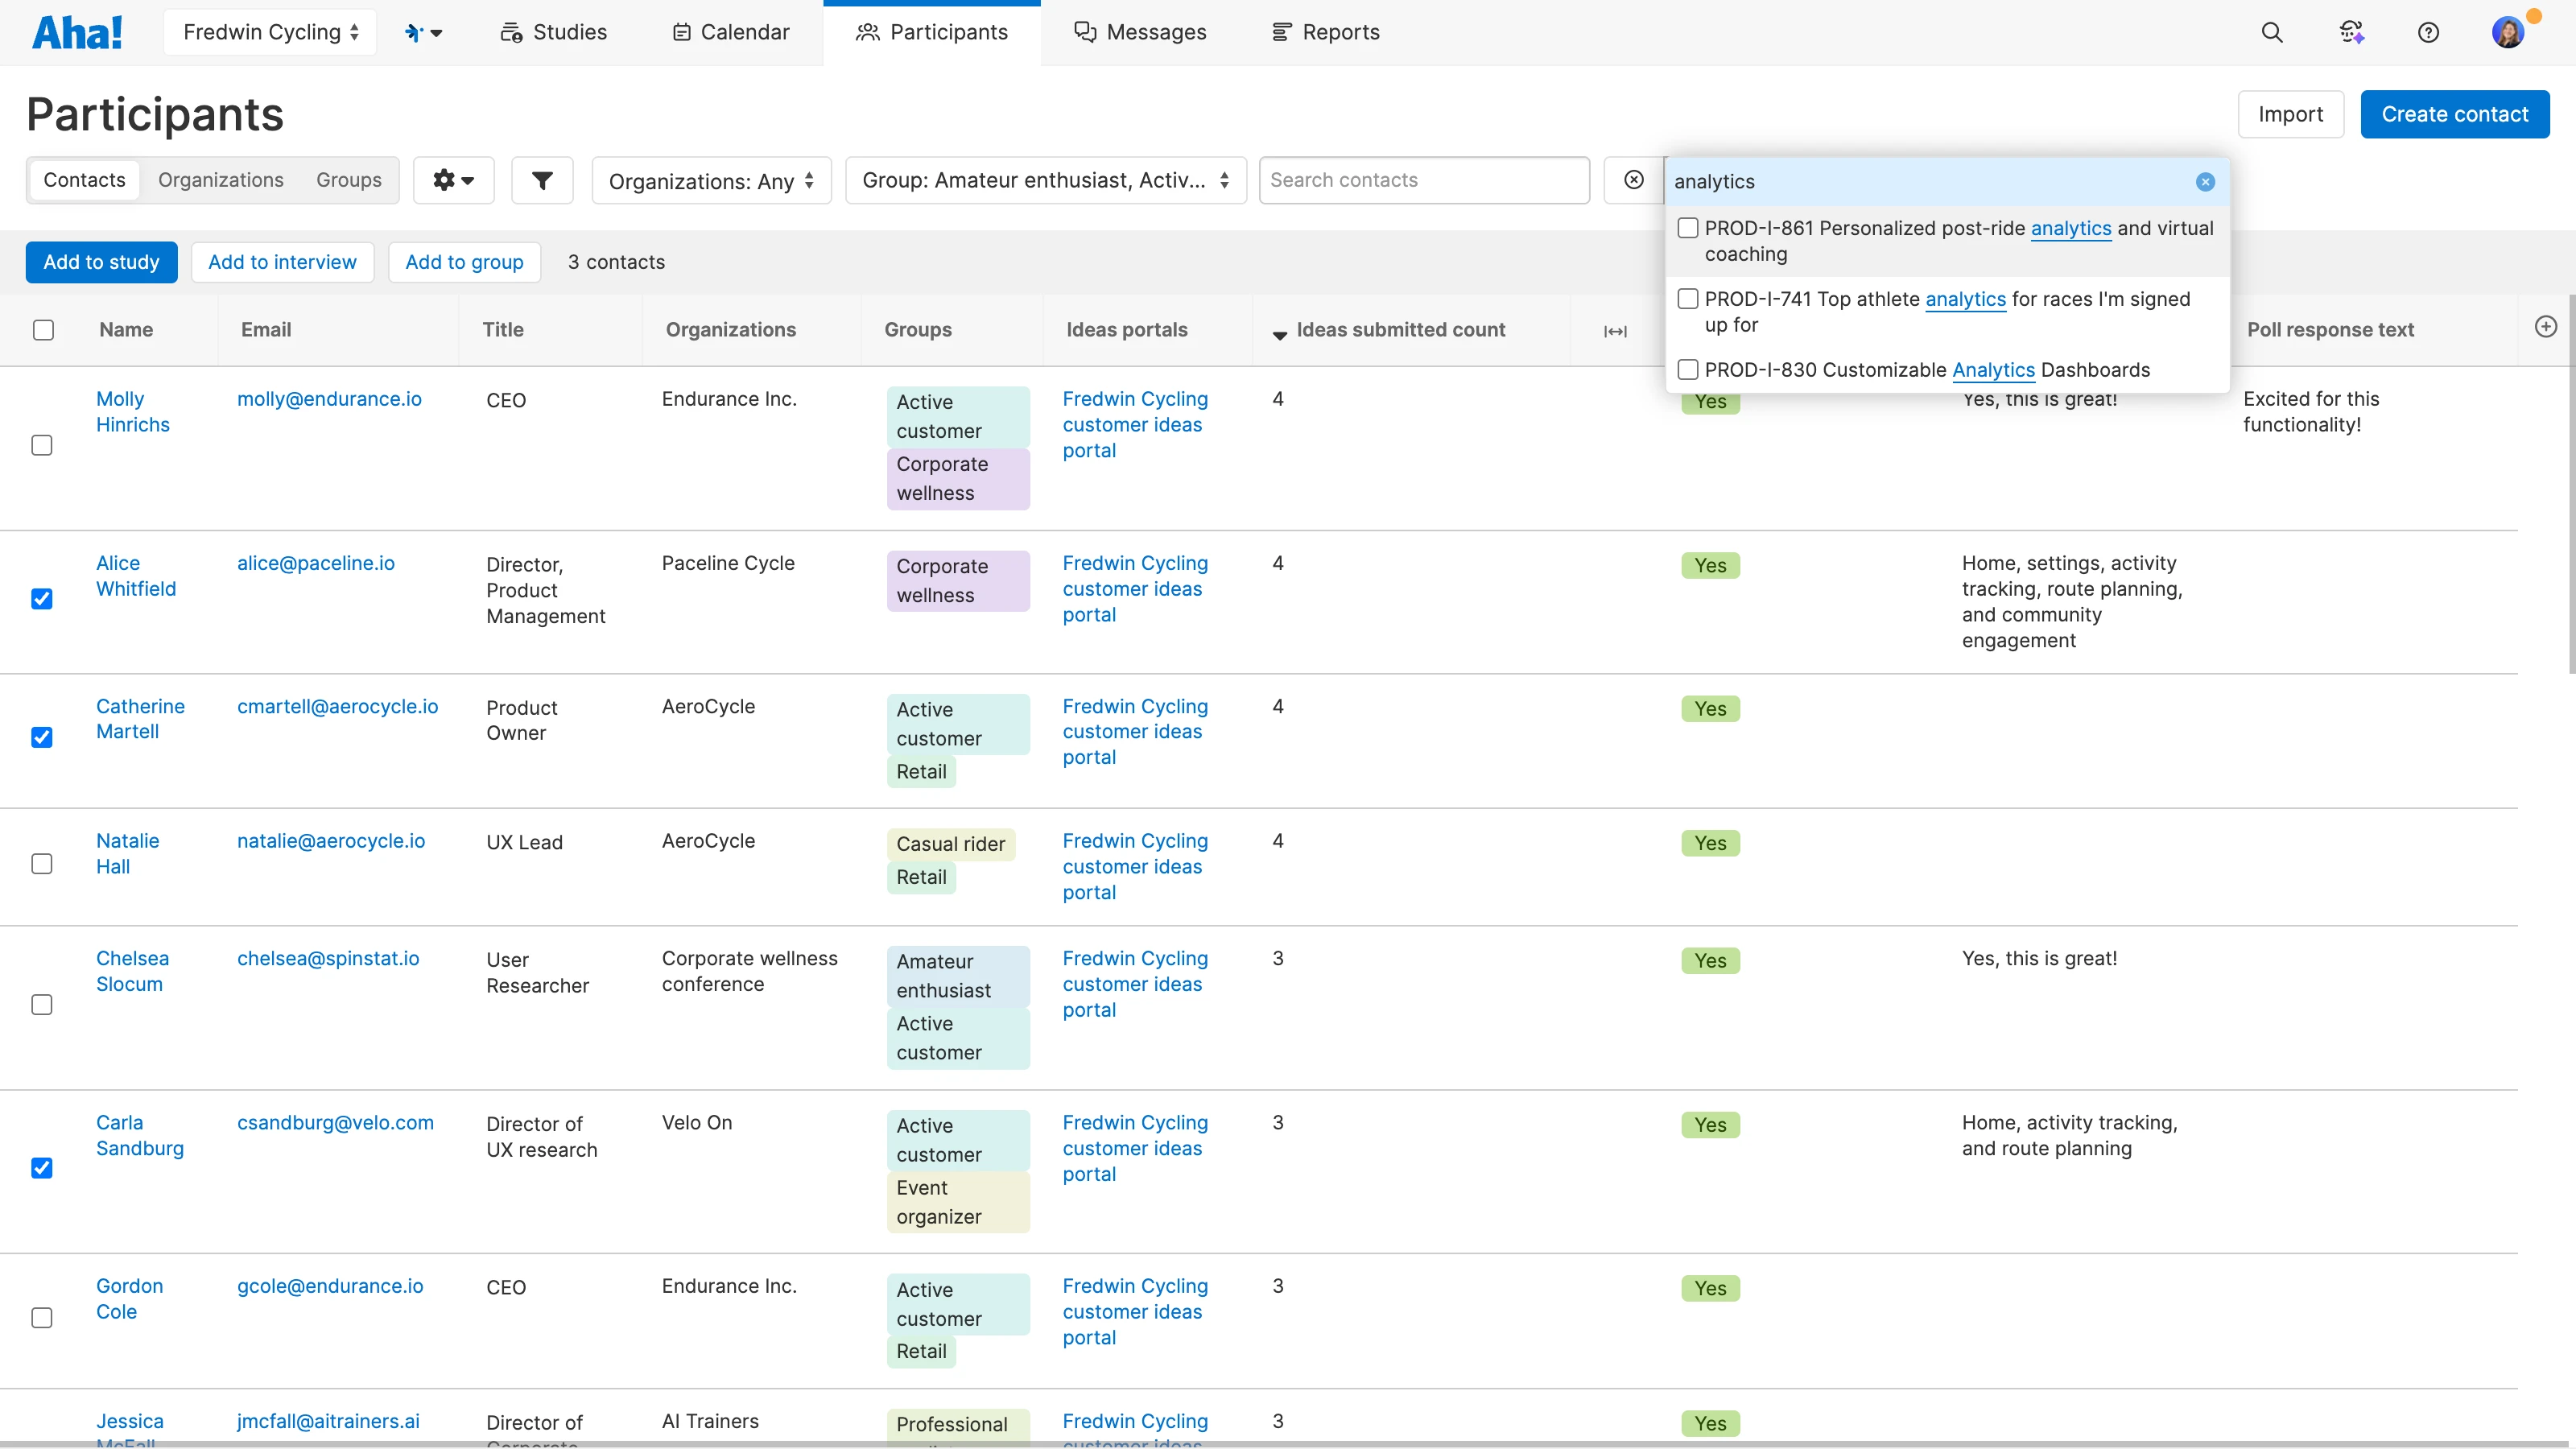
Task: Click the column width arrows icon
Action: (1615, 331)
